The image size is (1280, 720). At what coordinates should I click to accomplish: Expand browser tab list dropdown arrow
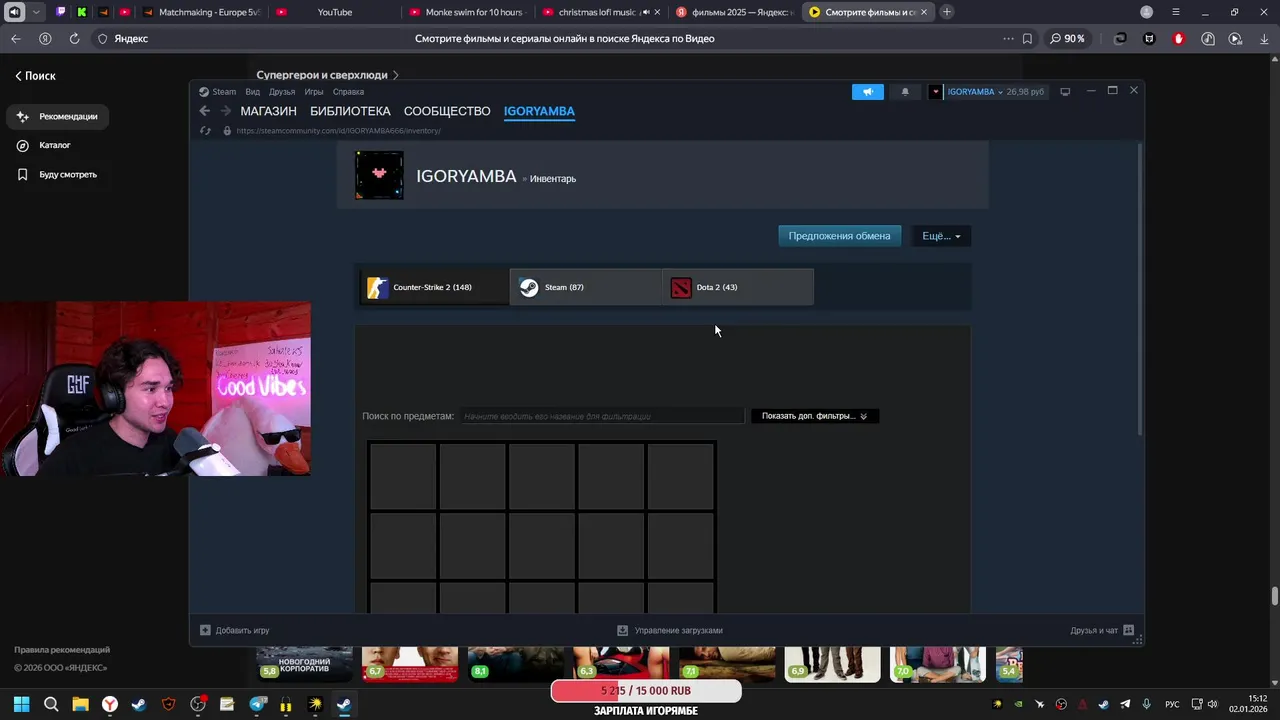pos(37,12)
